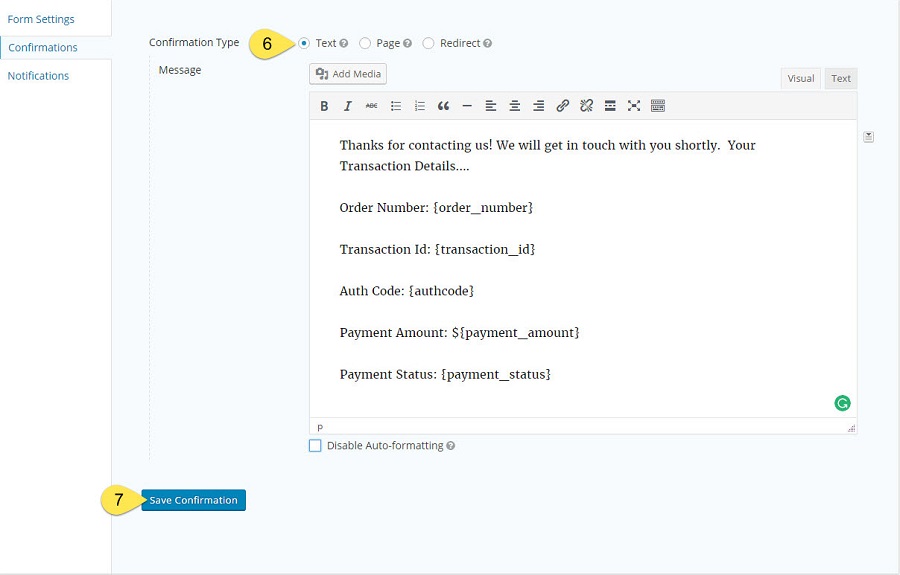Open Form Settings section
Image resolution: width=900 pixels, height=575 pixels.
pos(41,19)
